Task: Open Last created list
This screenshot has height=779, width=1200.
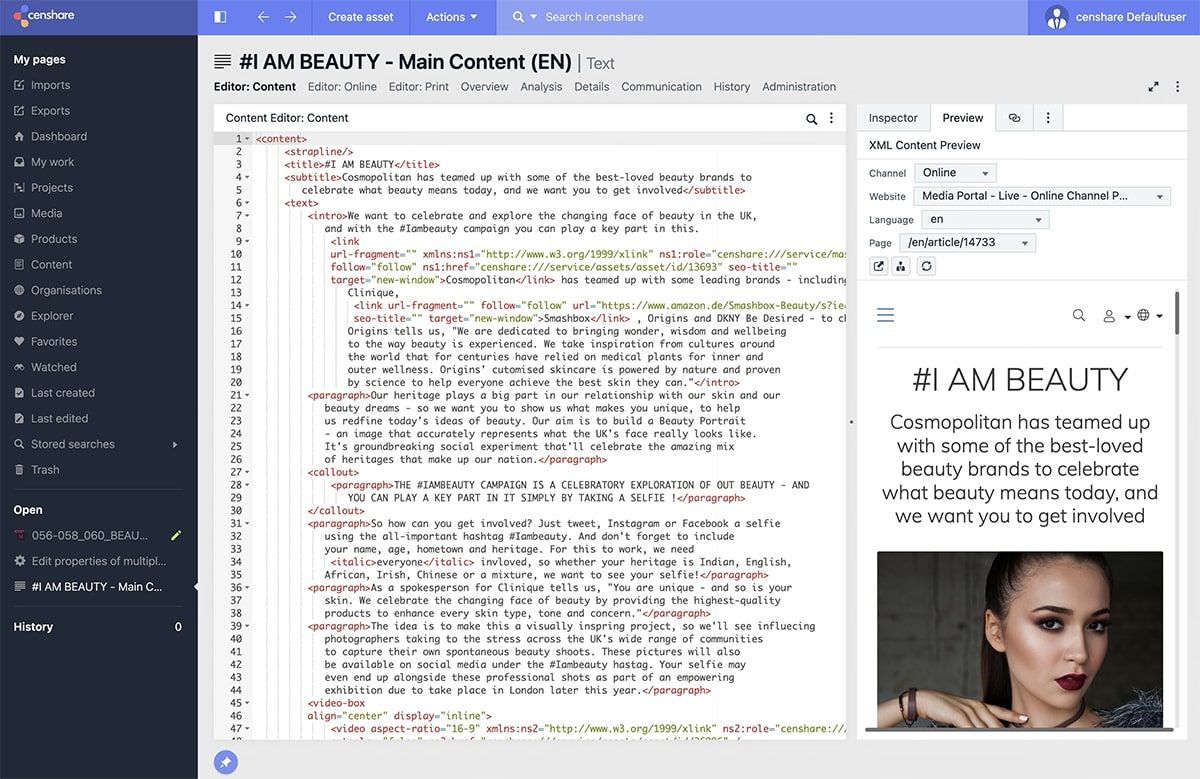Action: click(62, 393)
